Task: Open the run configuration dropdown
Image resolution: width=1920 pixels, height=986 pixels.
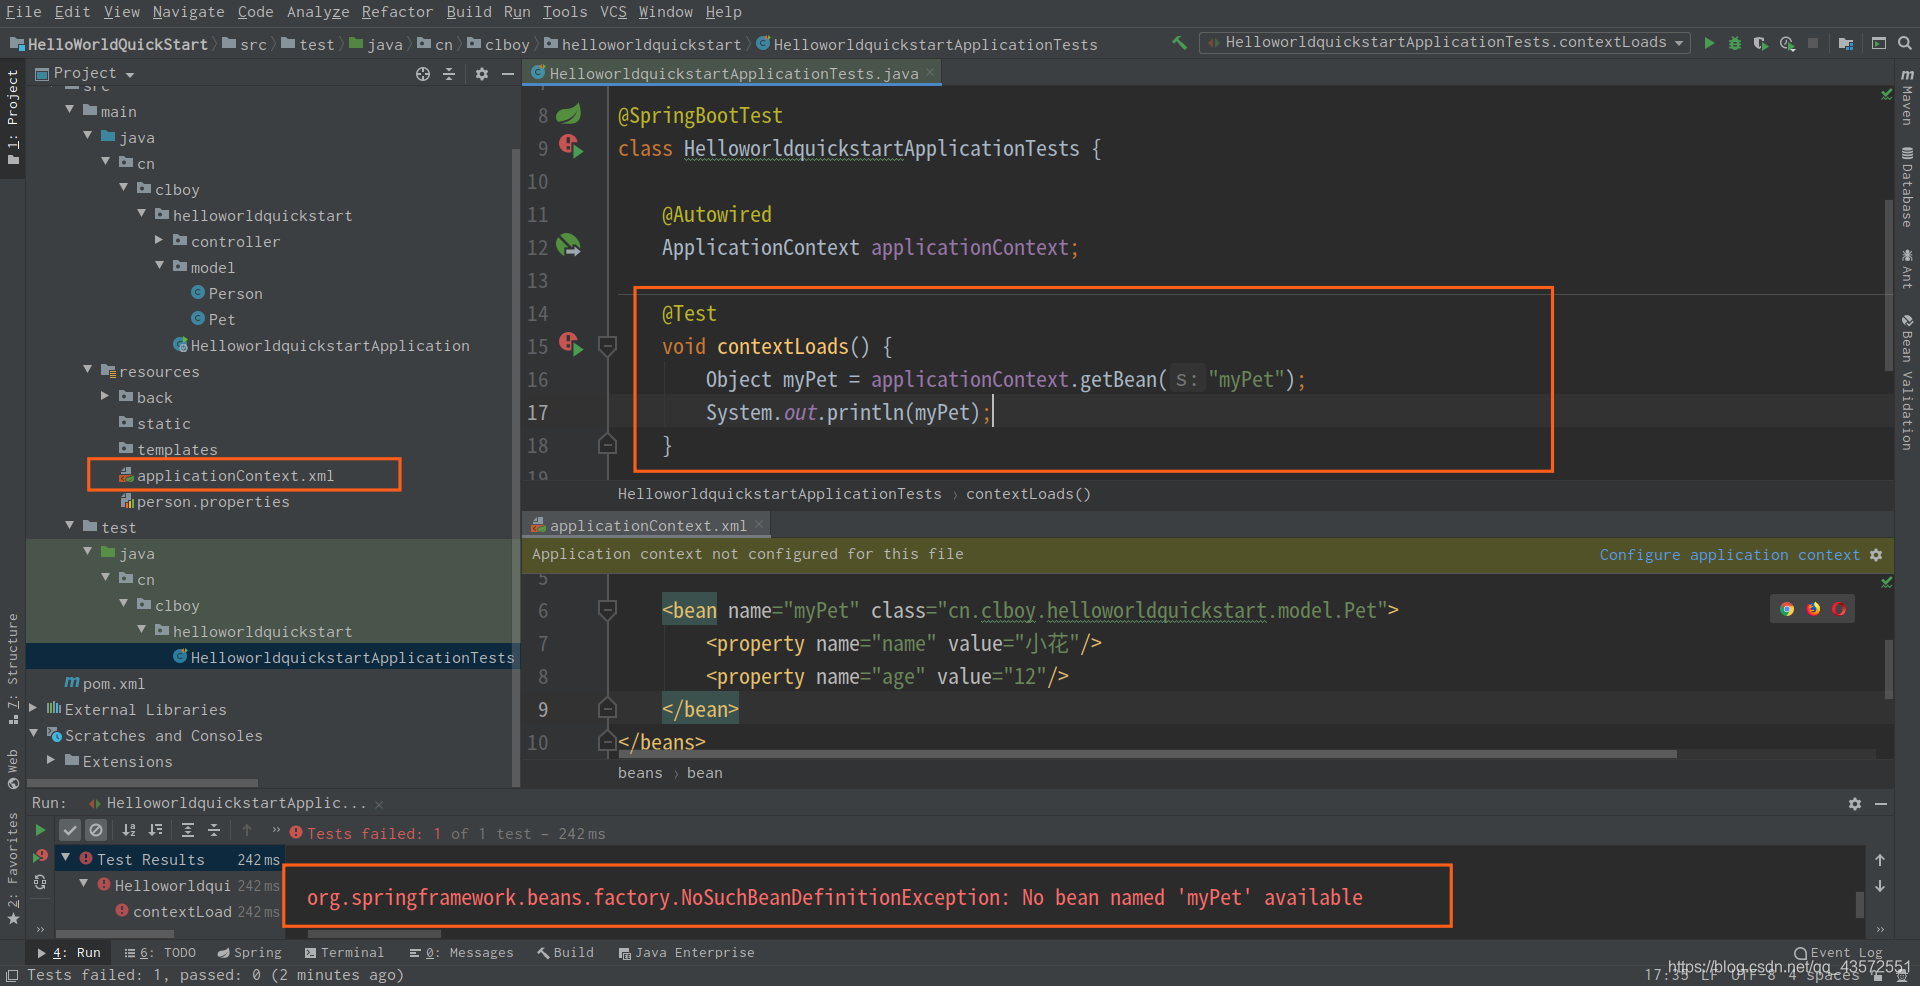Action: (1445, 43)
